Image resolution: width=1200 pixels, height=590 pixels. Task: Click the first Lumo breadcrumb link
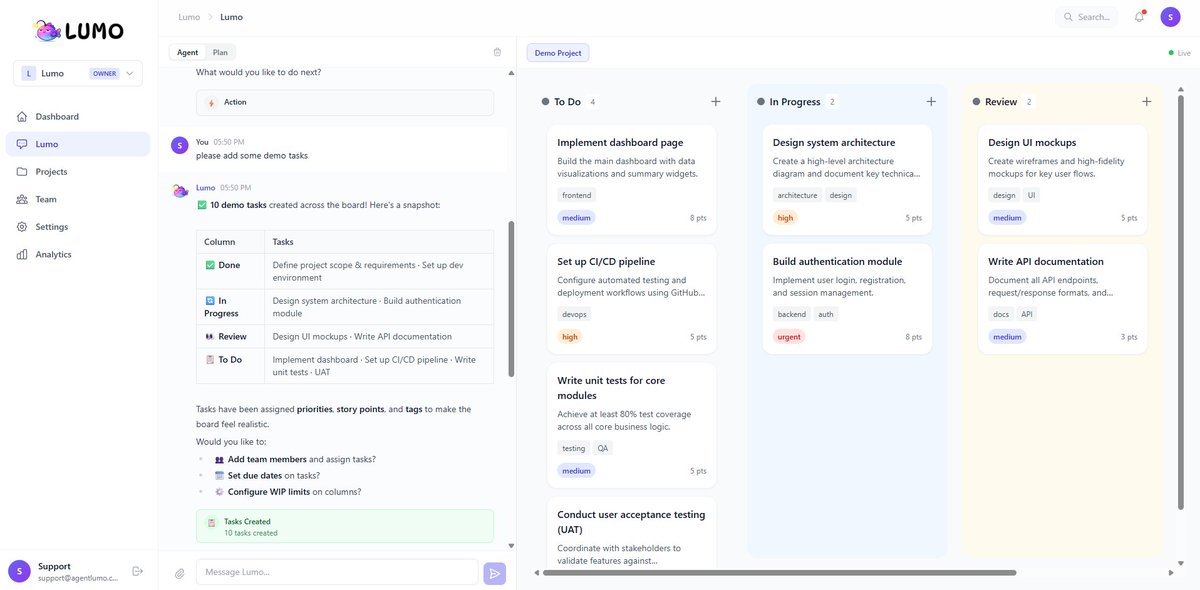[x=188, y=17]
